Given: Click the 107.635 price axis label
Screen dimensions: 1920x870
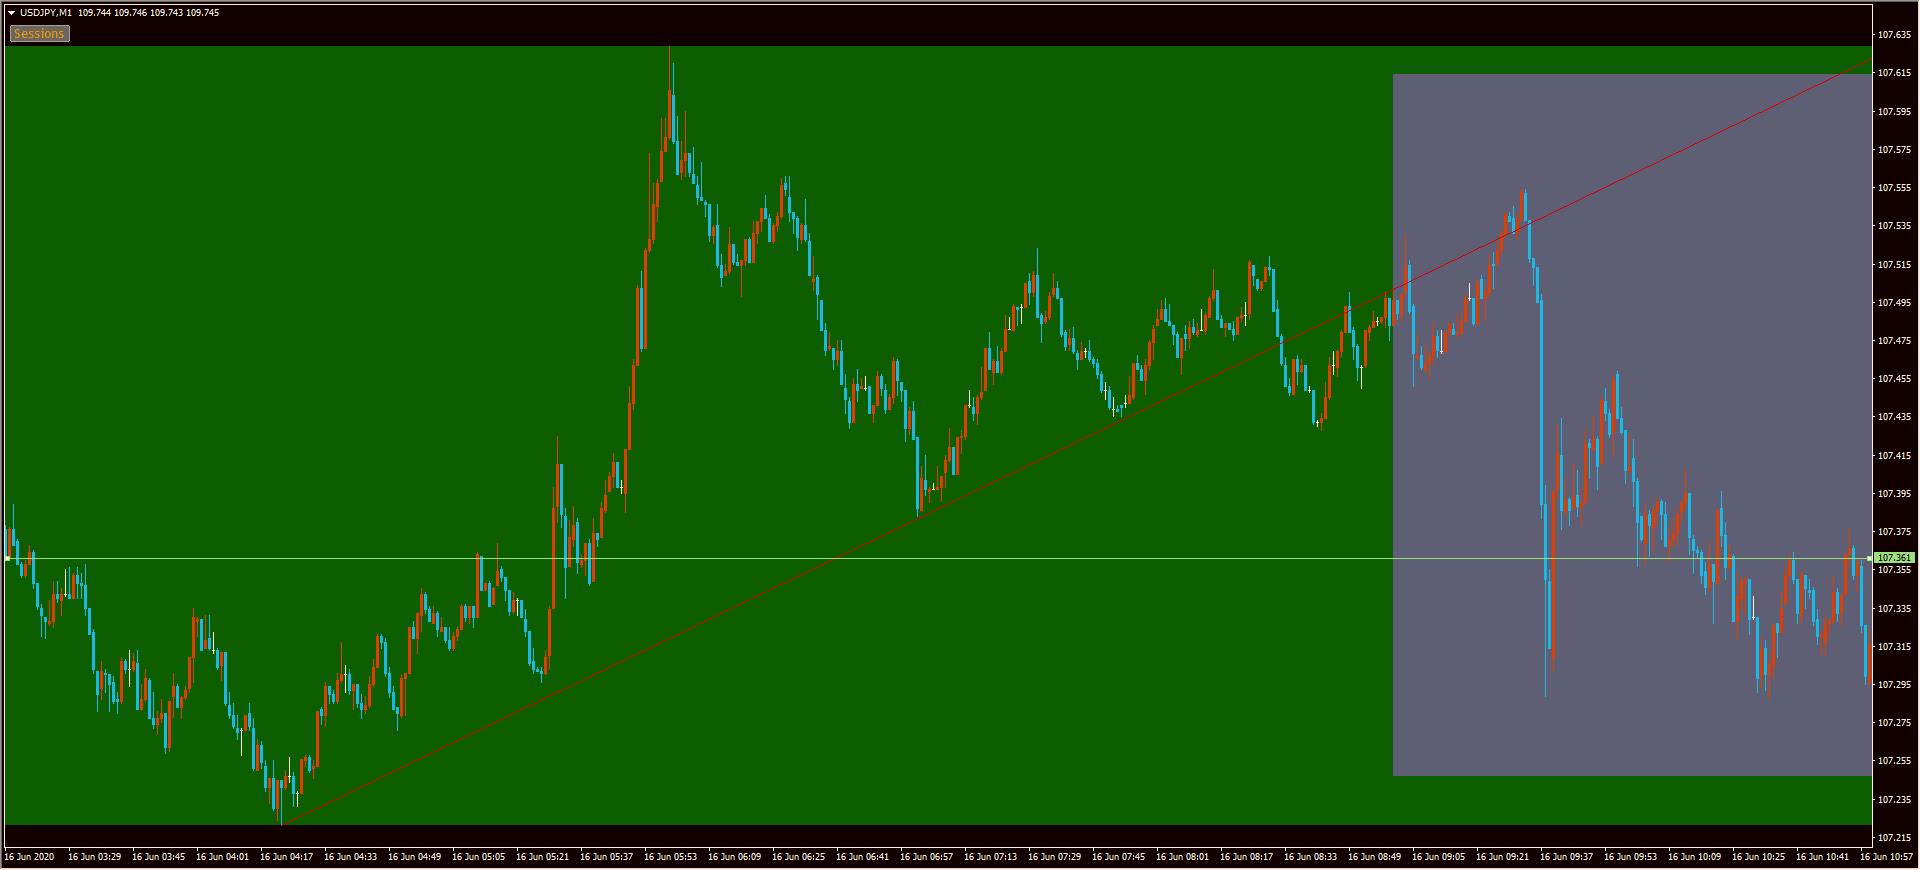Looking at the screenshot, I should click(1893, 35).
